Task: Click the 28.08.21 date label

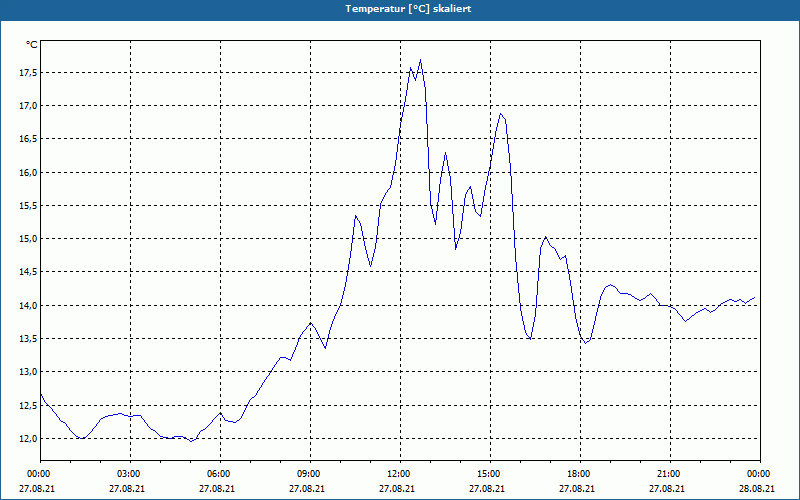Action: (757, 489)
